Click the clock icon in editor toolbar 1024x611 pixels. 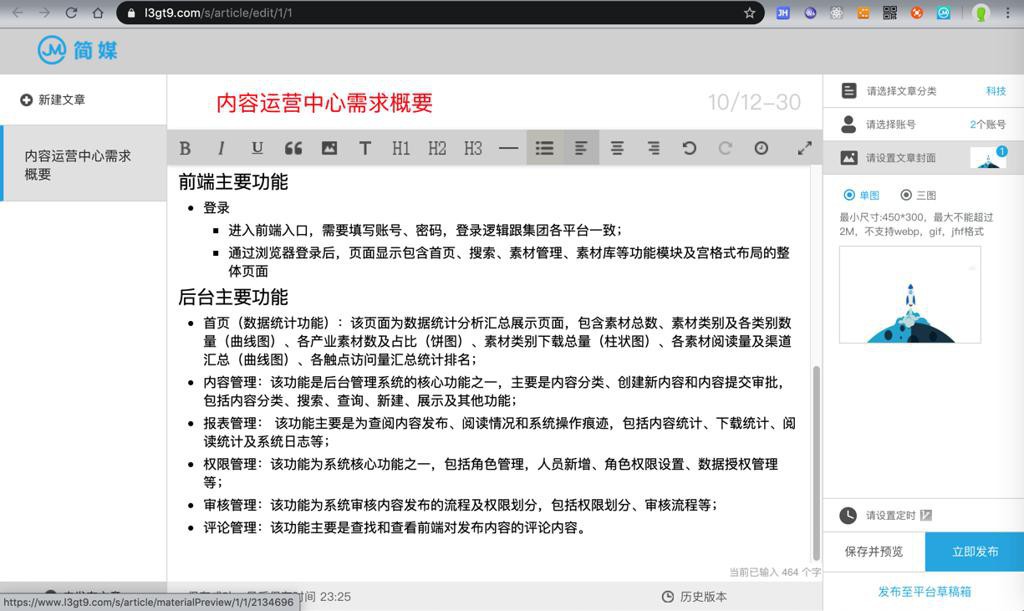click(x=761, y=148)
